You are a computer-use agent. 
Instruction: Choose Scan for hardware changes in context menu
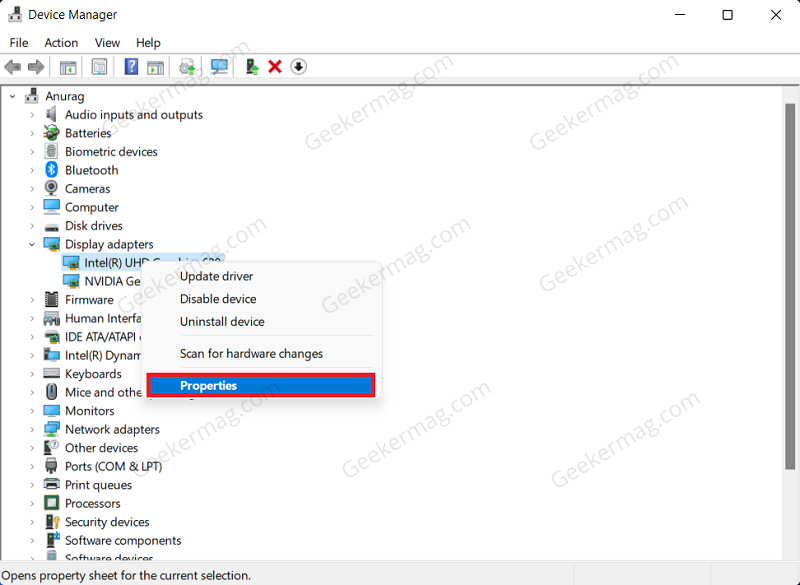261,353
